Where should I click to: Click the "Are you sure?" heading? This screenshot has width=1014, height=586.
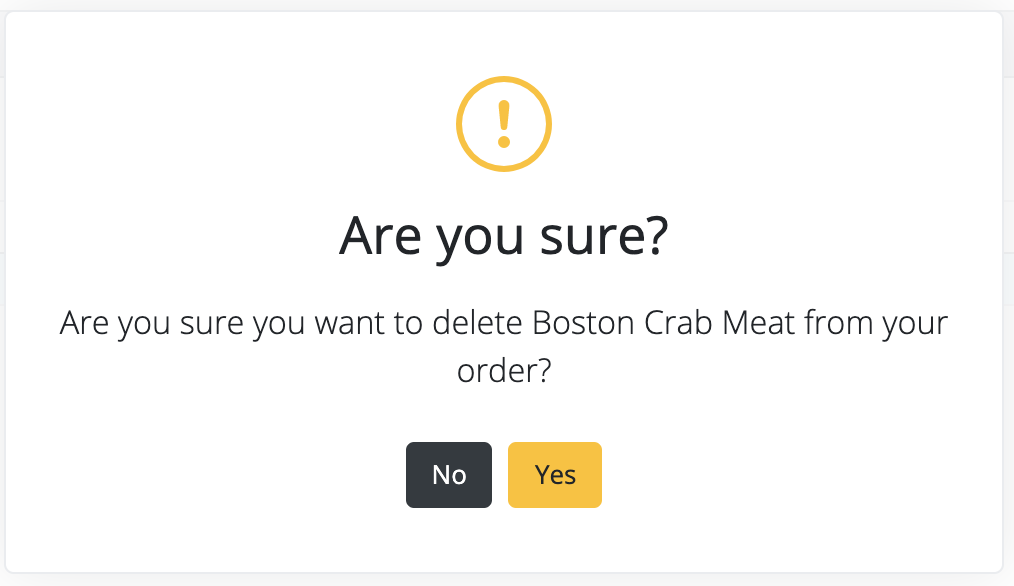(x=504, y=236)
